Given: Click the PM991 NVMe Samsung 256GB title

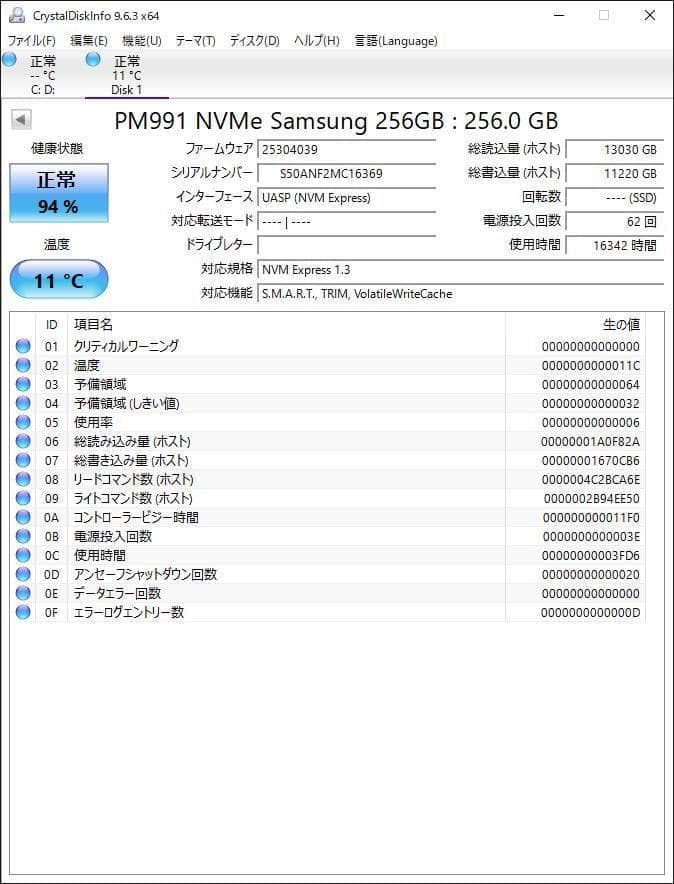Looking at the screenshot, I should tap(336, 121).
